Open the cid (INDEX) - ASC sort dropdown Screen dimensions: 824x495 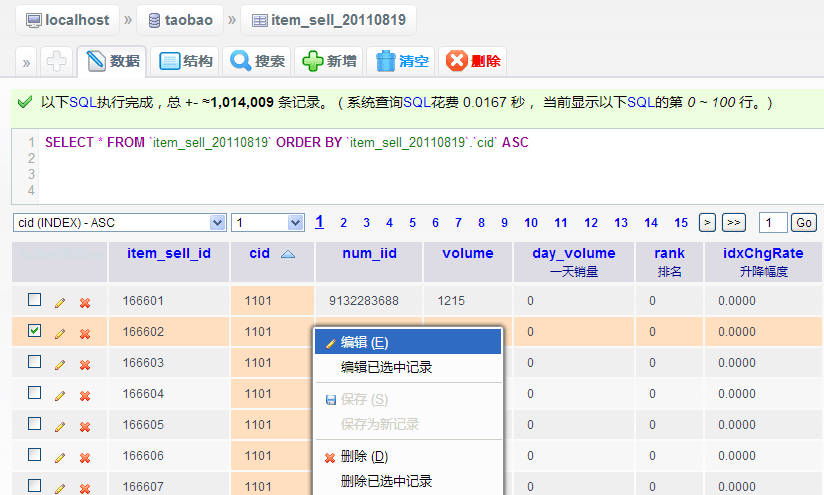pyautogui.click(x=119, y=222)
